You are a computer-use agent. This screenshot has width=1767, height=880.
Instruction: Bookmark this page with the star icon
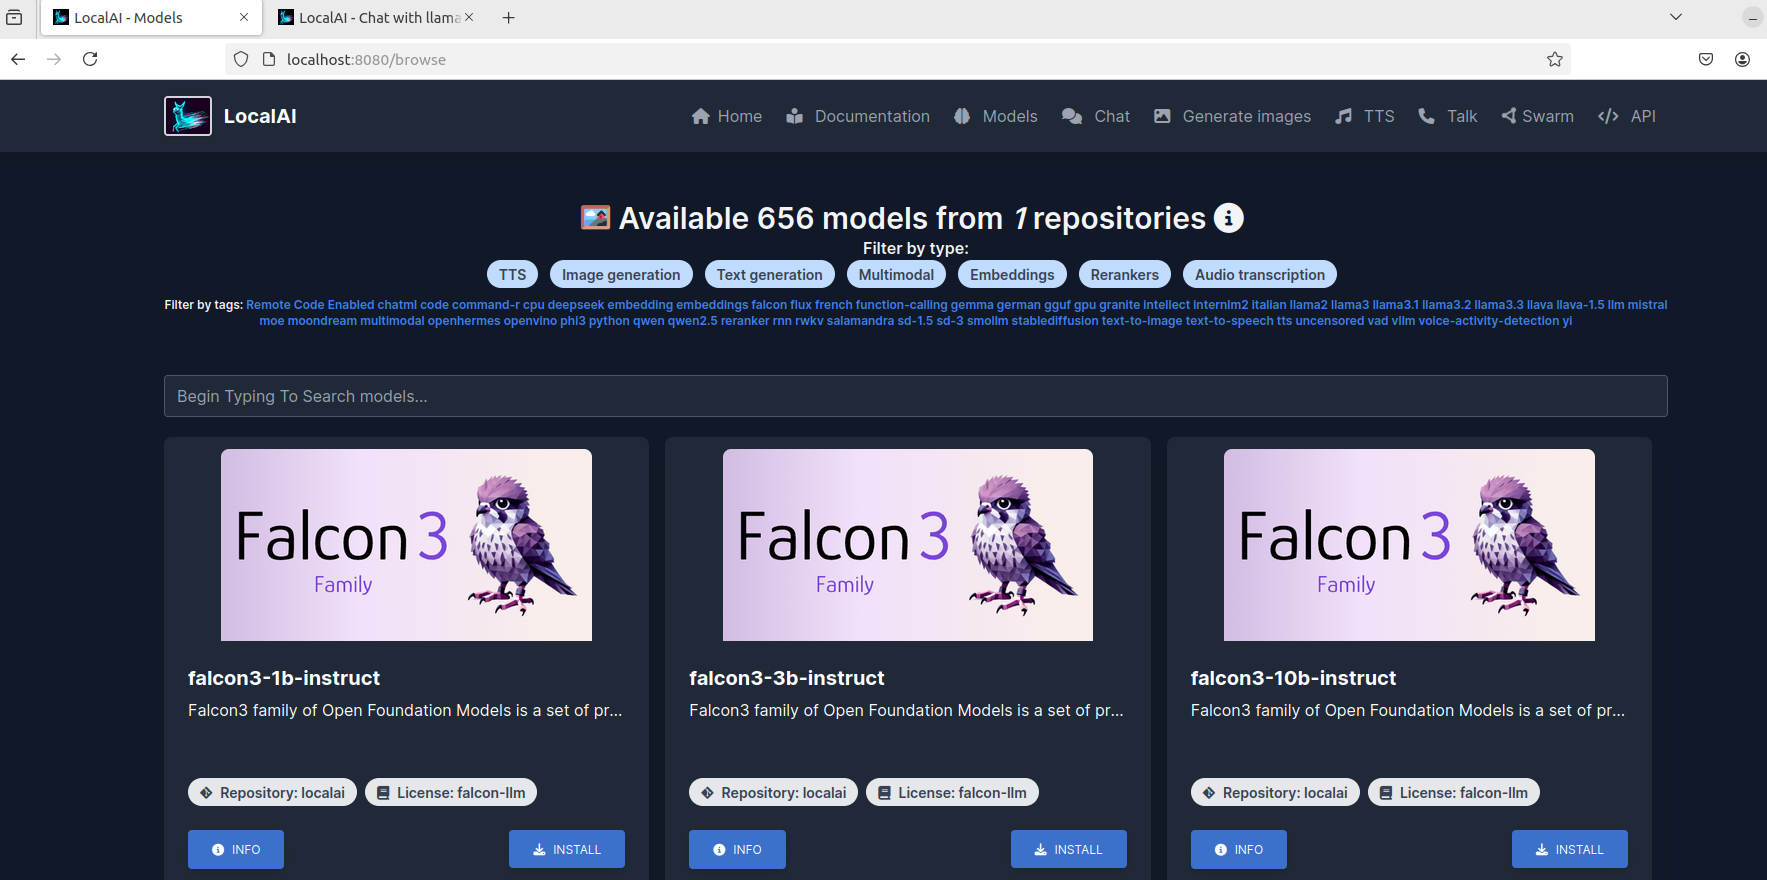tap(1554, 60)
